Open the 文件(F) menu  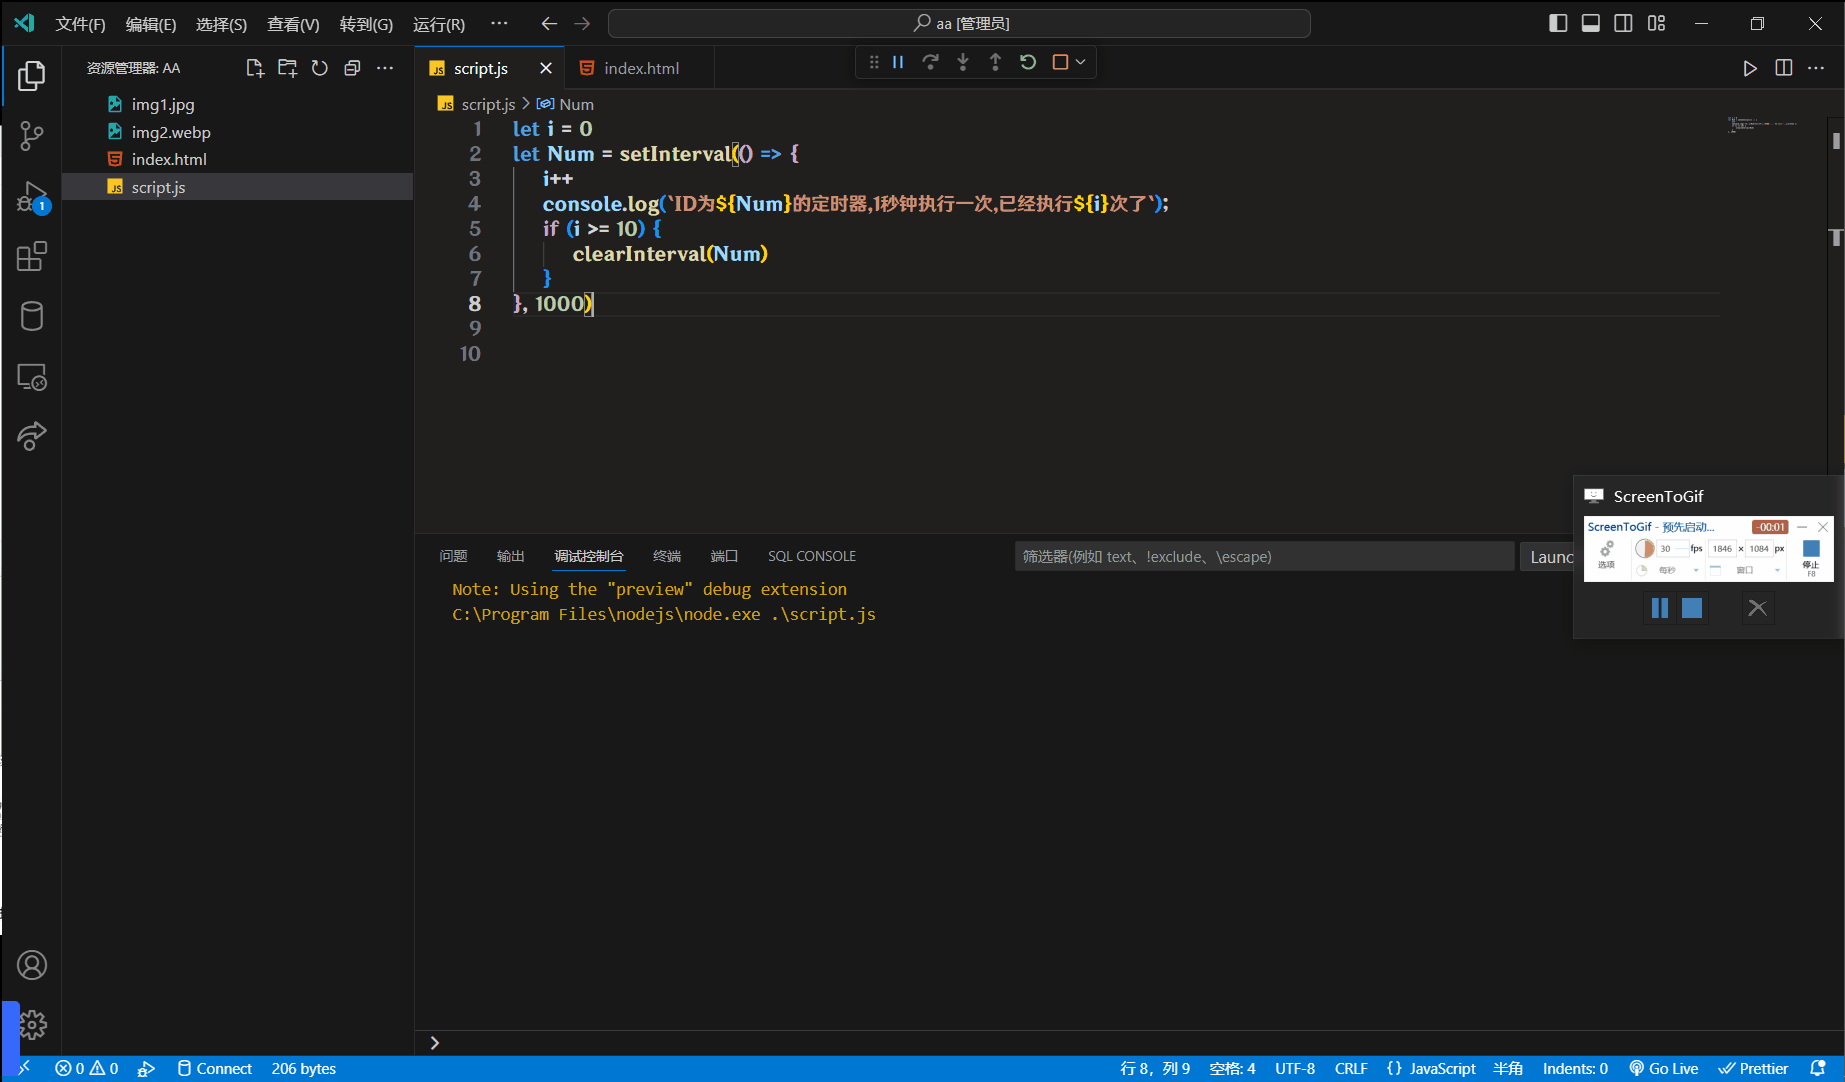click(x=80, y=24)
